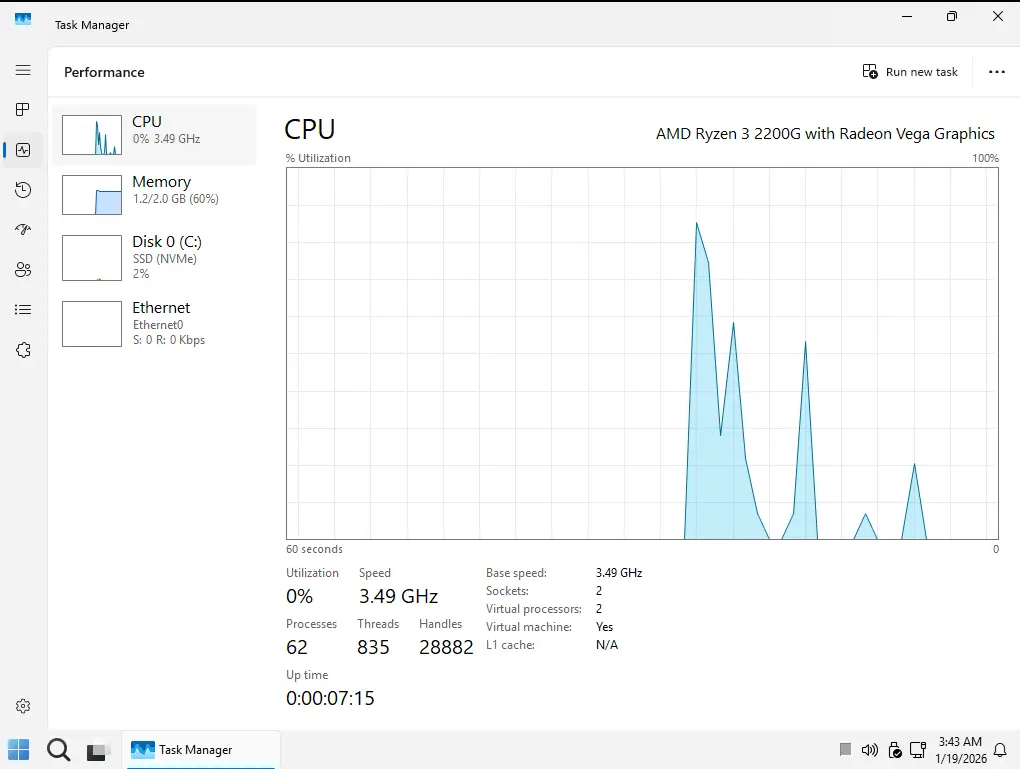Click the network icon in system tray
This screenshot has height=769, width=1020.
click(918, 750)
